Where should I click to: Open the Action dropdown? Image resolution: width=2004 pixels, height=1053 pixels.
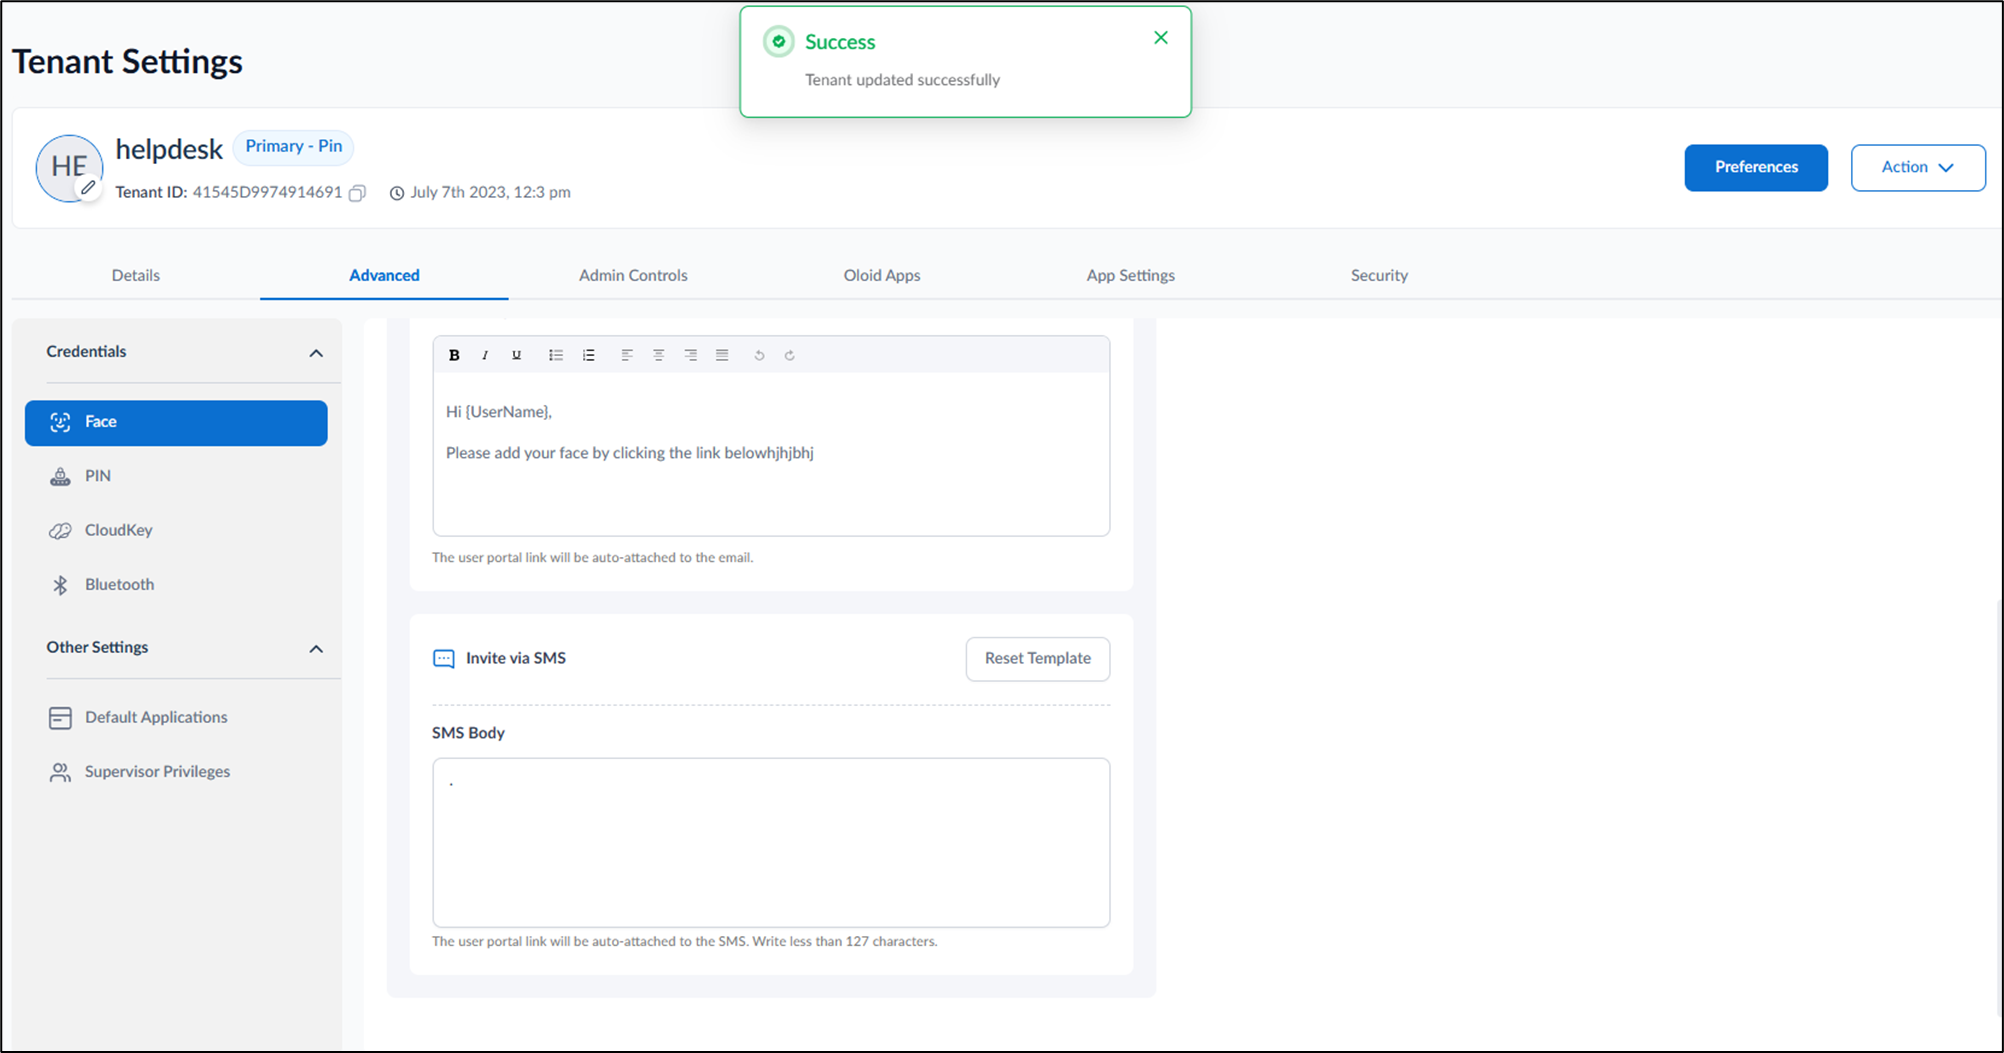point(1918,168)
